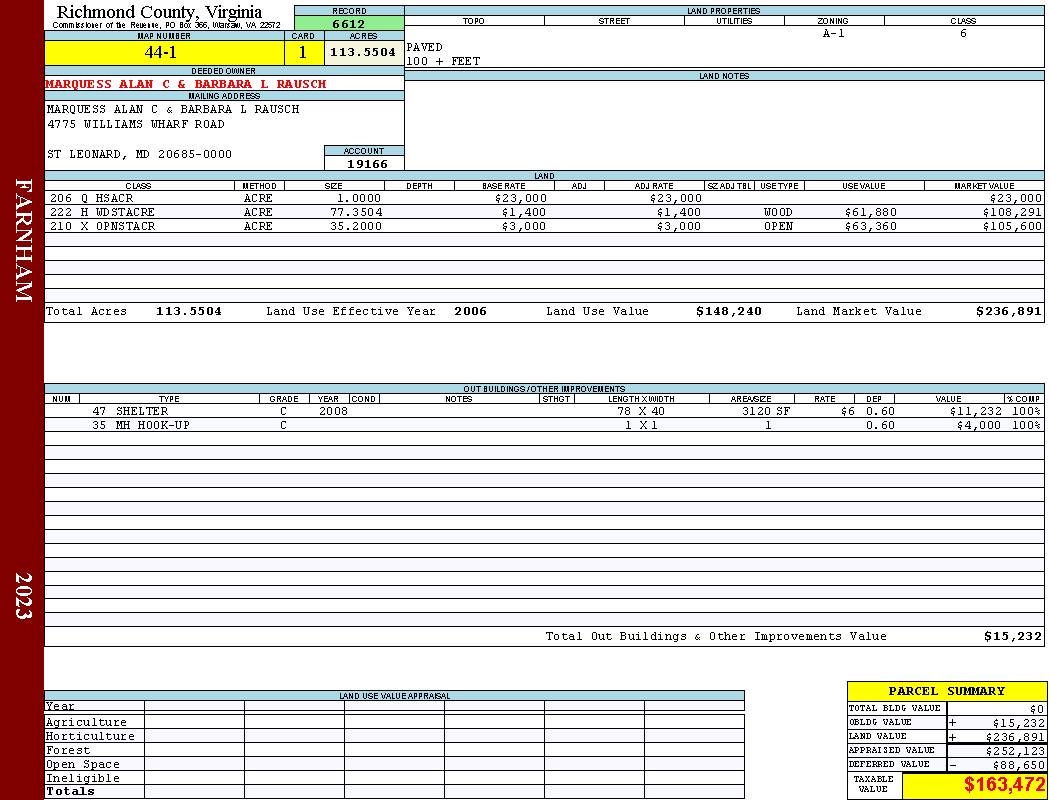Click market value $108,291
This screenshot has width=1050, height=800.
1012,212
